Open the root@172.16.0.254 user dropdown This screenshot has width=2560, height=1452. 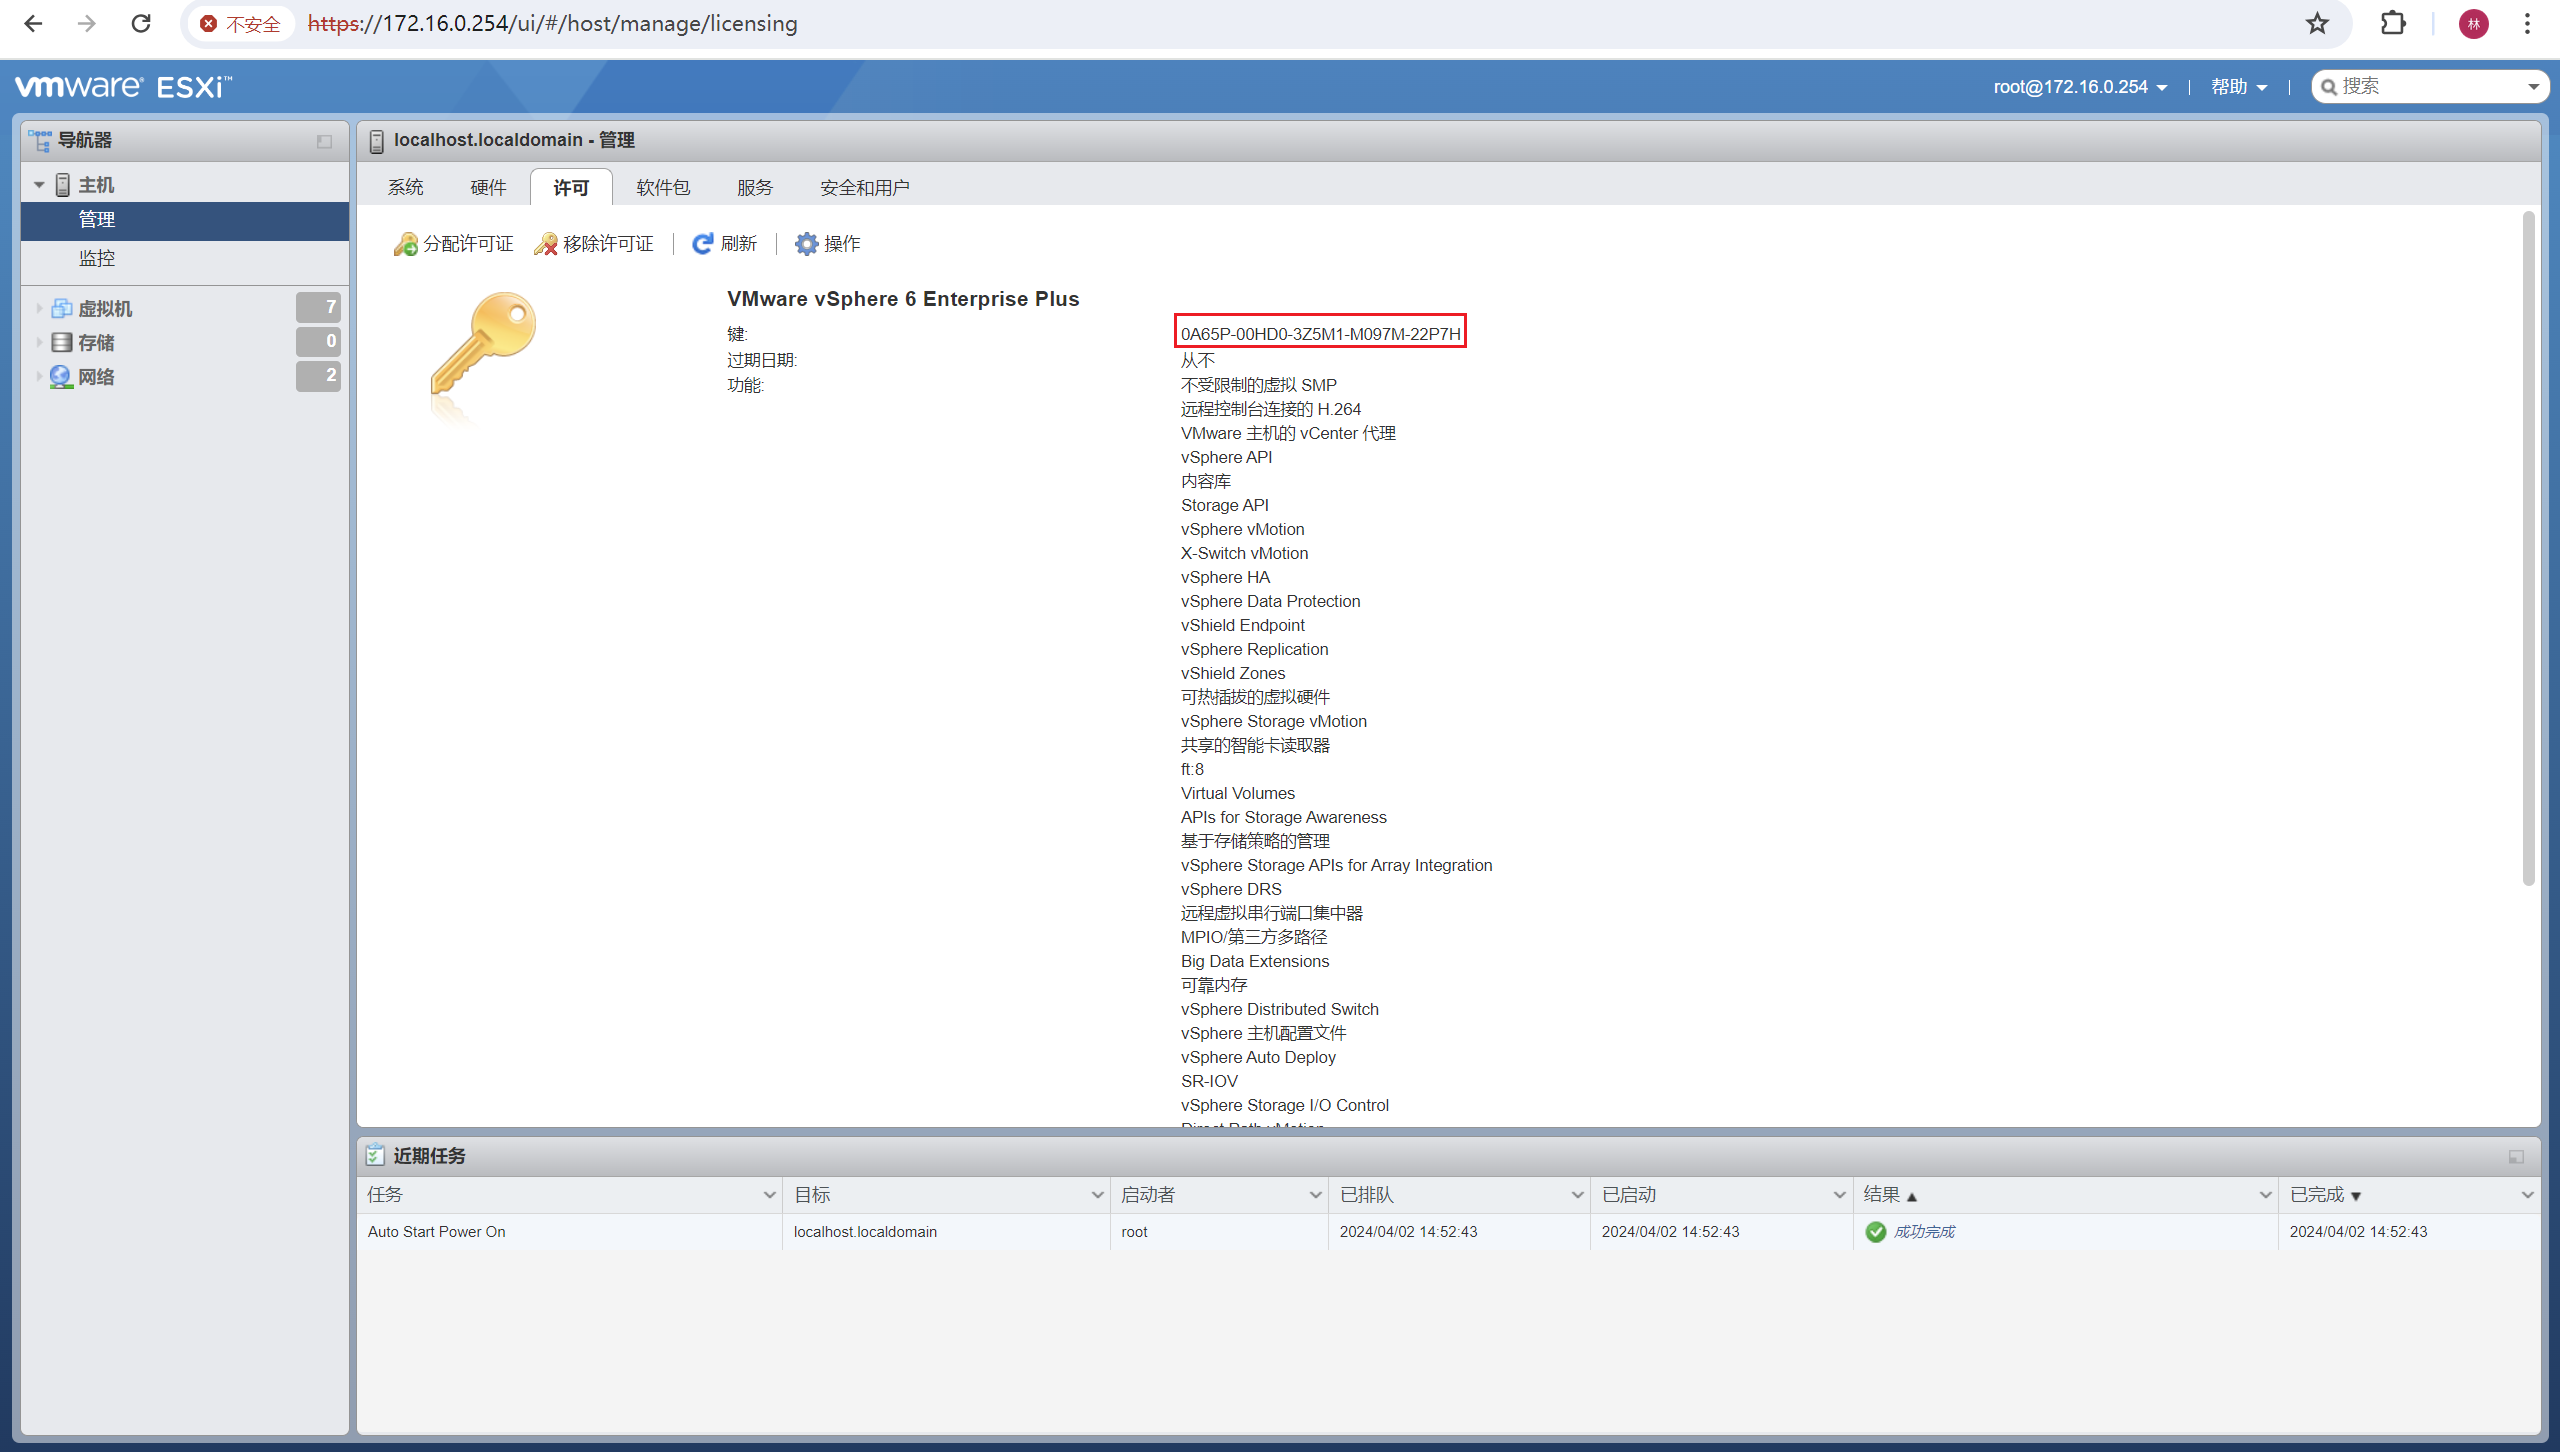point(2080,87)
